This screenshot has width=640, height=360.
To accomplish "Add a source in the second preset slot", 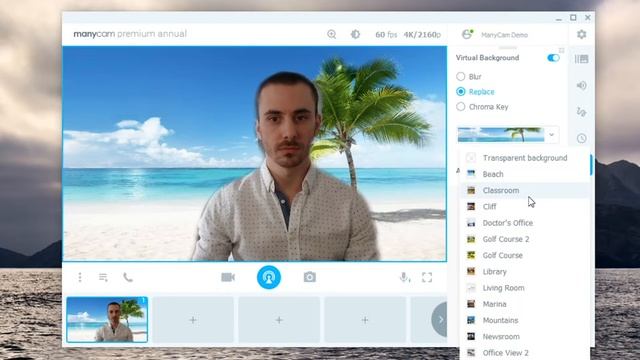I will pos(193,320).
